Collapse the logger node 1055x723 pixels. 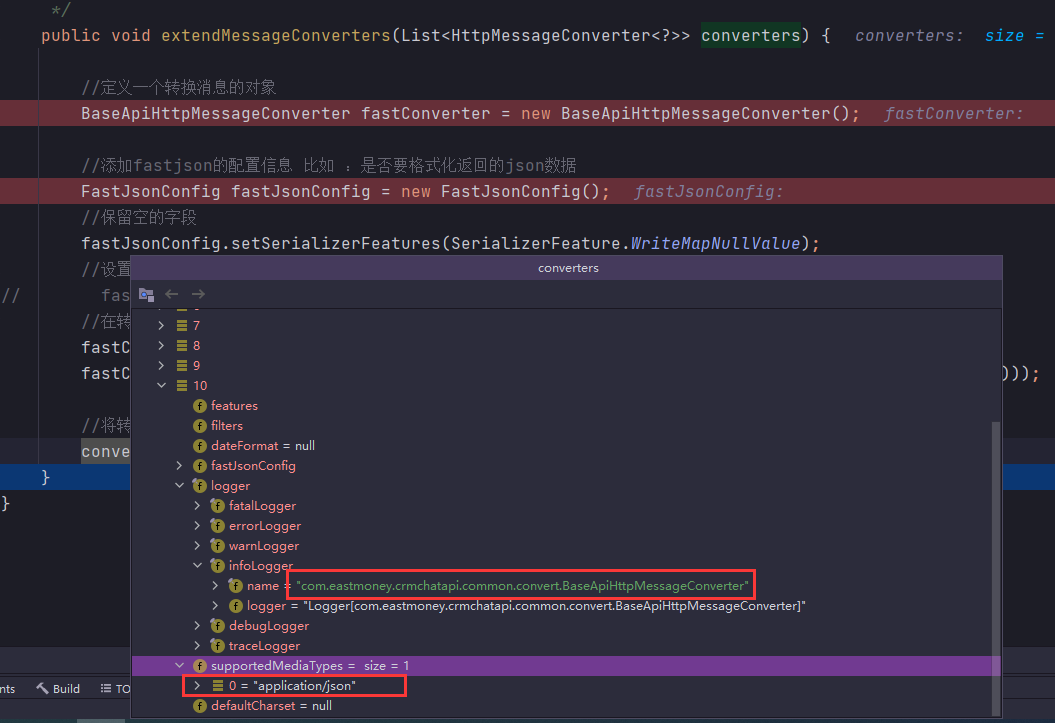click(180, 485)
